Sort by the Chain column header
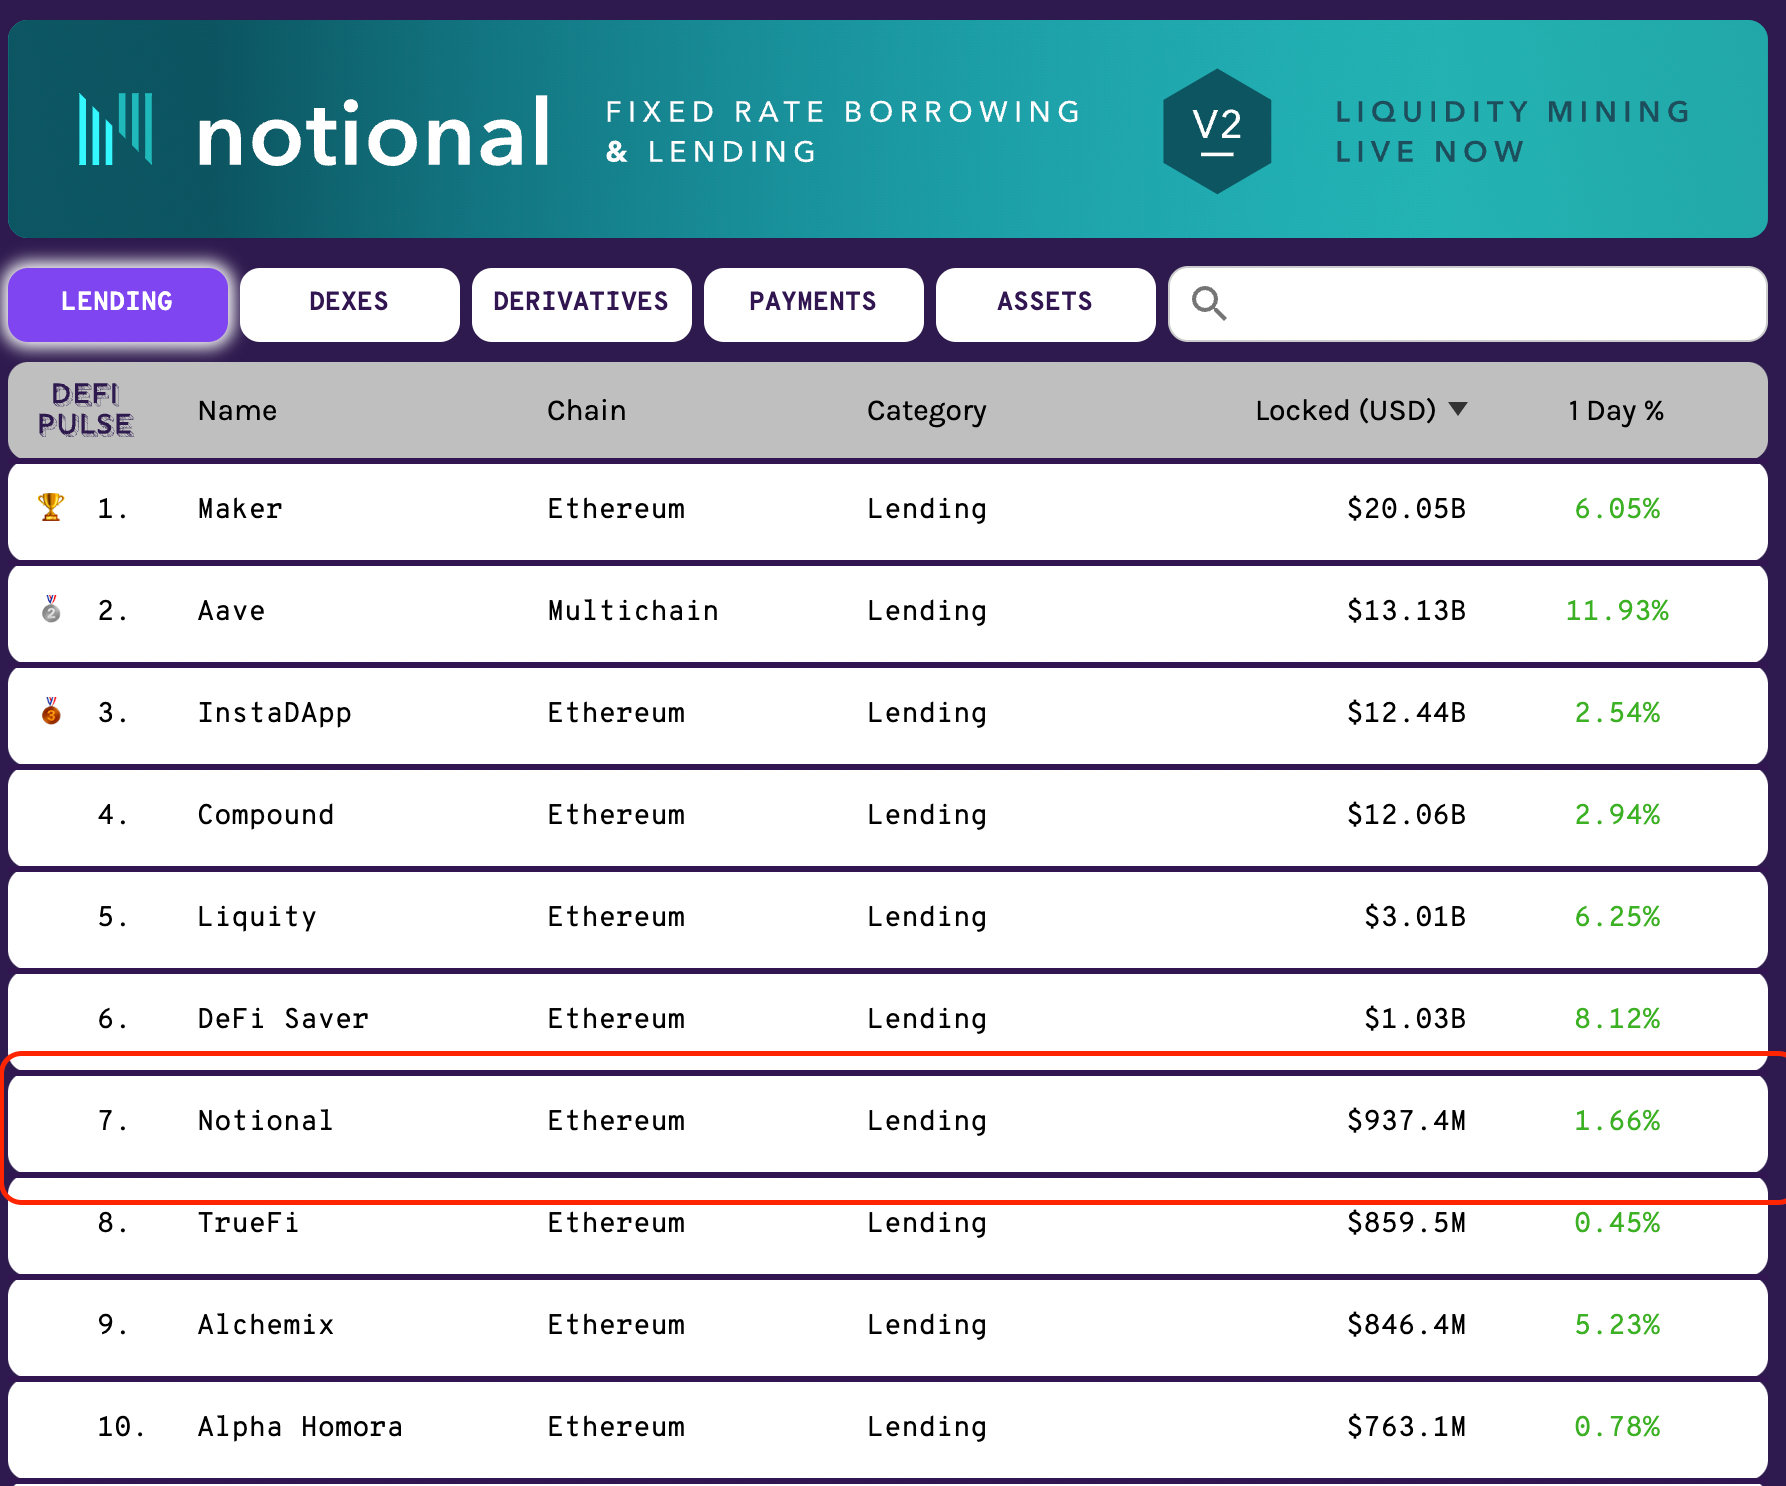 pos(587,410)
